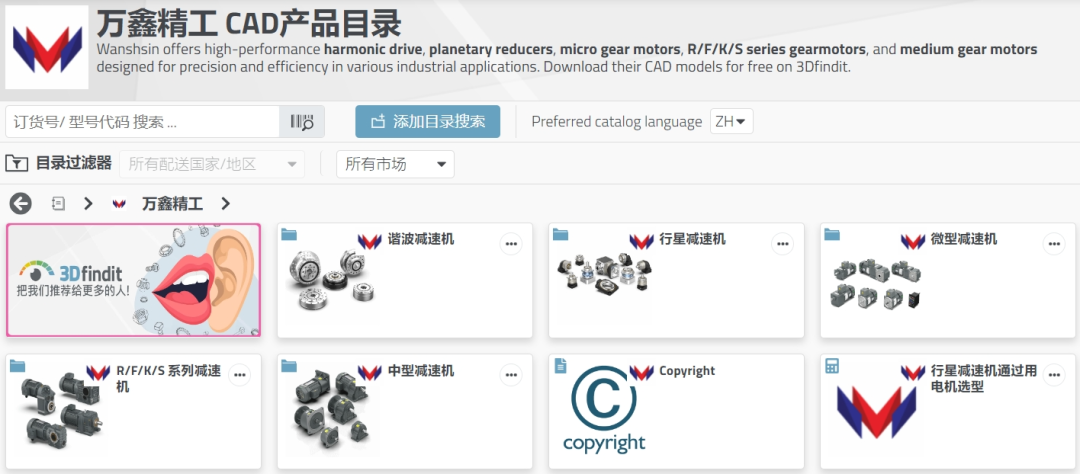Open the 行星减速机 catalog title
The height and width of the screenshot is (474, 1080).
692,239
